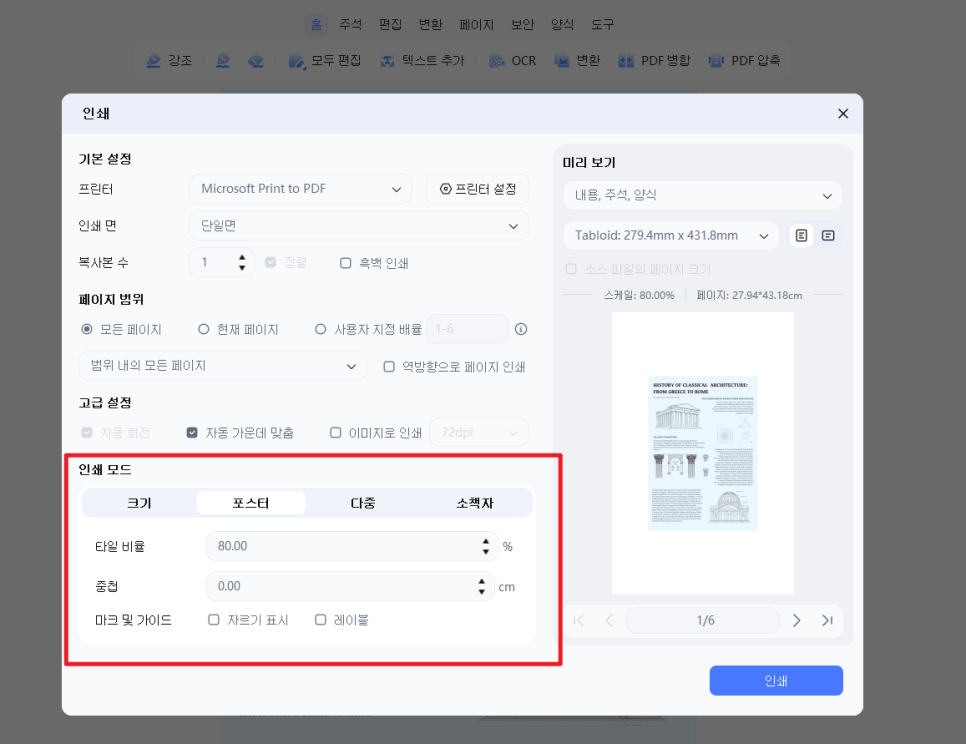
Task: Decrease the tile scale (타일 비율) value
Action: (x=486, y=551)
